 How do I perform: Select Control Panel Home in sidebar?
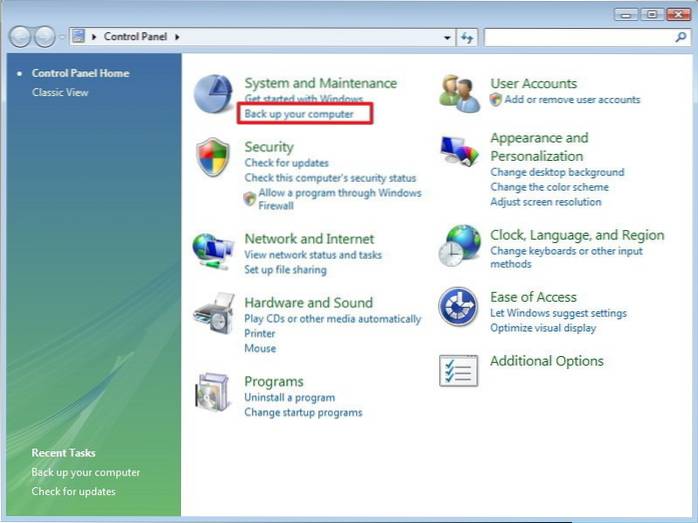coord(80,73)
